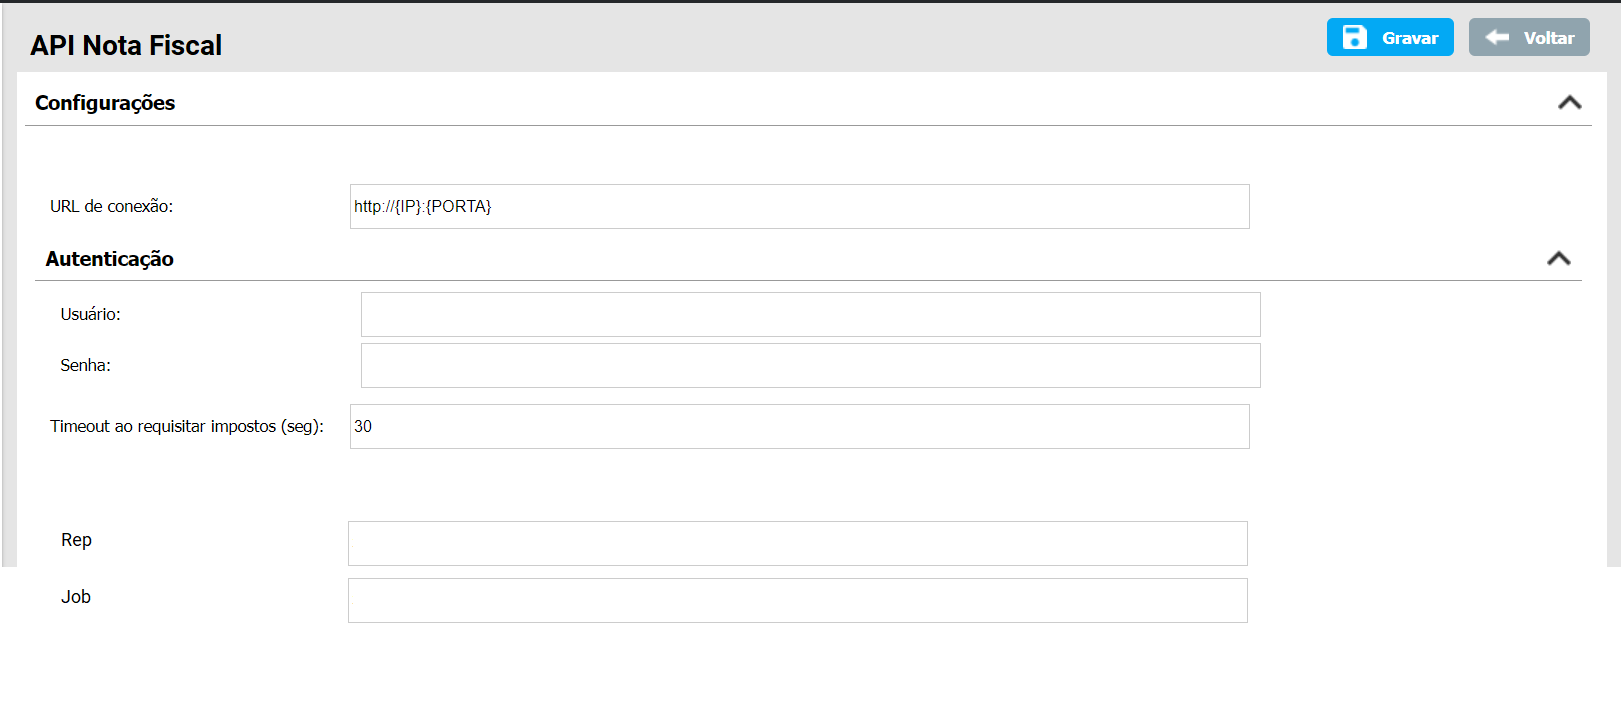Screen dimensions: 1622x720
Task: Focus the Senha password field
Action: click(810, 366)
